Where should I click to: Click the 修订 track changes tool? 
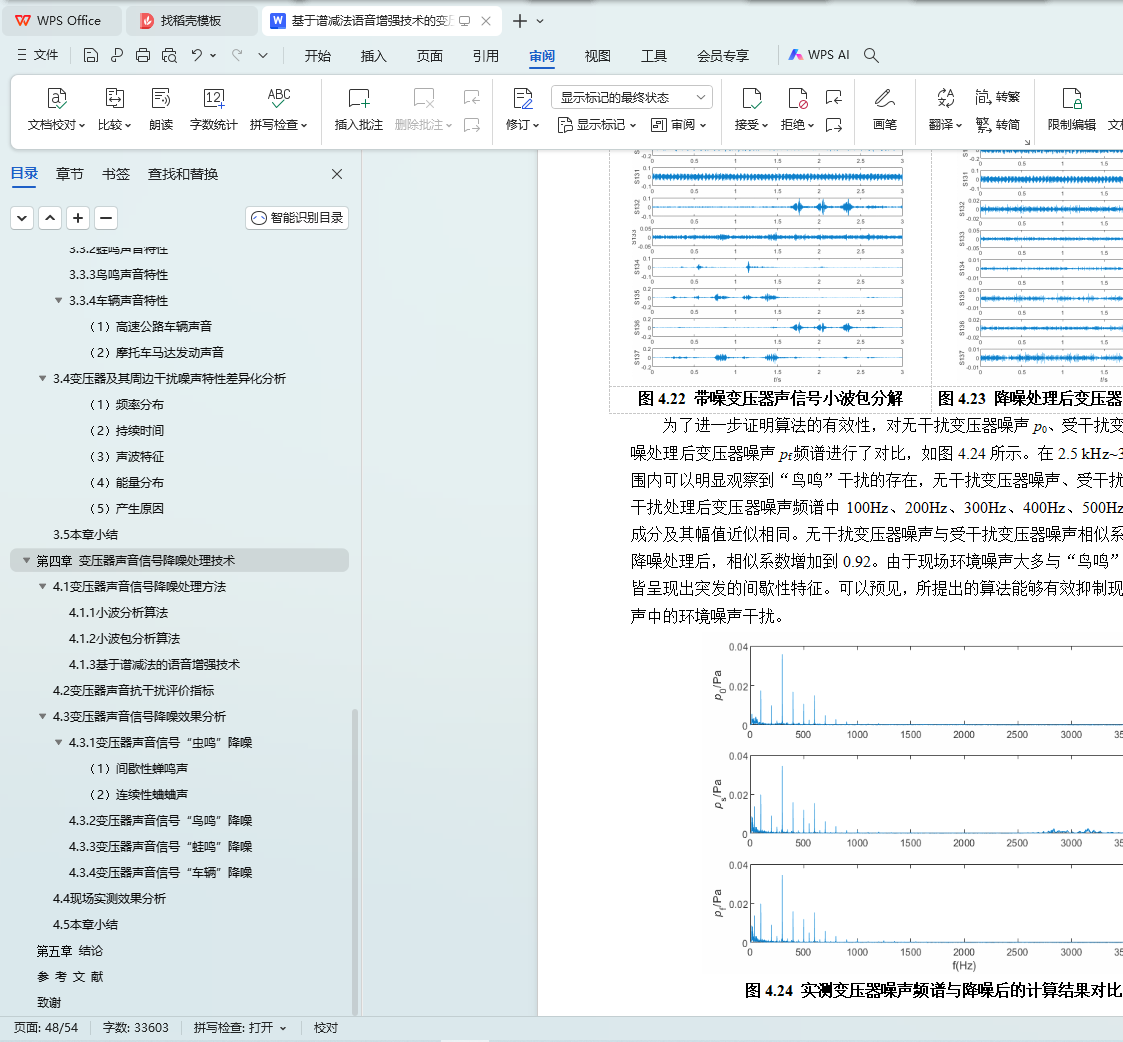(x=522, y=109)
